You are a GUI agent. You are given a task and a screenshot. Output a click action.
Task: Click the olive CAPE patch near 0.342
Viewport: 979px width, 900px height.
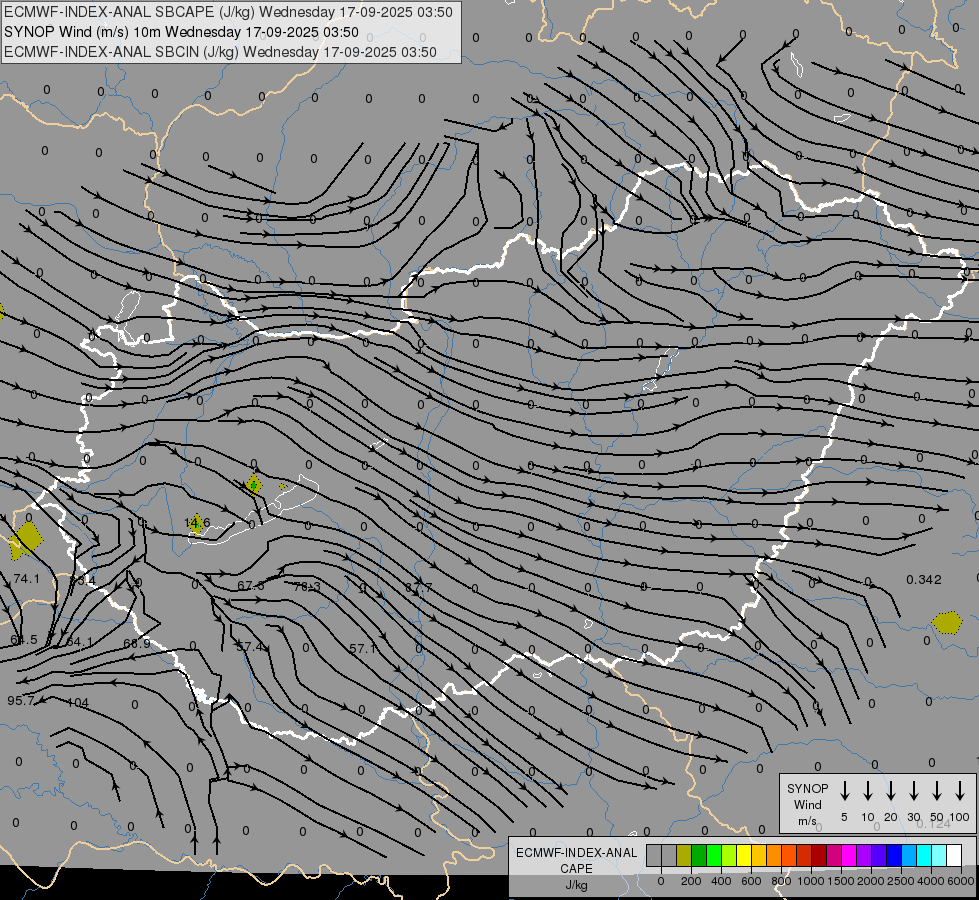coord(946,623)
